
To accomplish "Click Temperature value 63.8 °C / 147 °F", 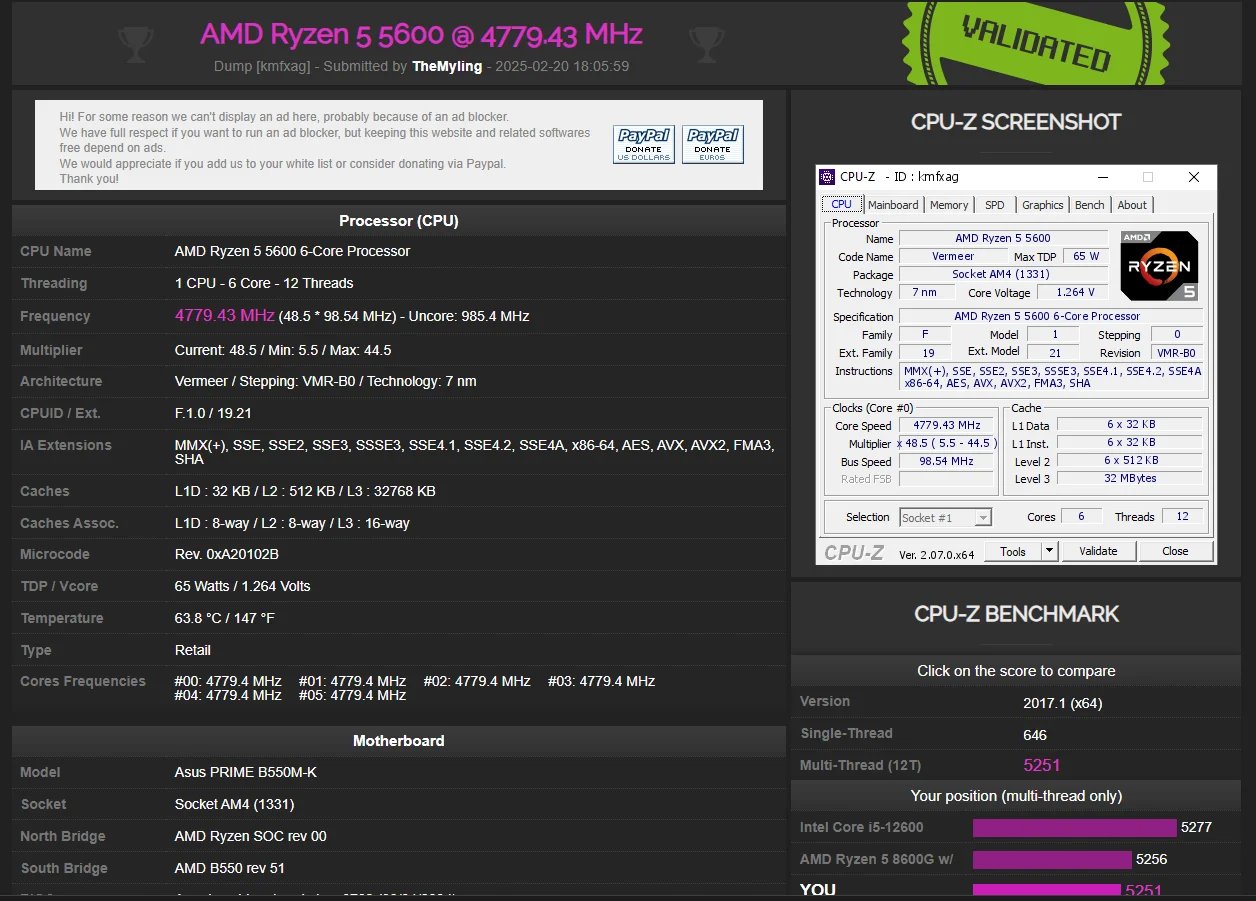I will click(x=225, y=618).
